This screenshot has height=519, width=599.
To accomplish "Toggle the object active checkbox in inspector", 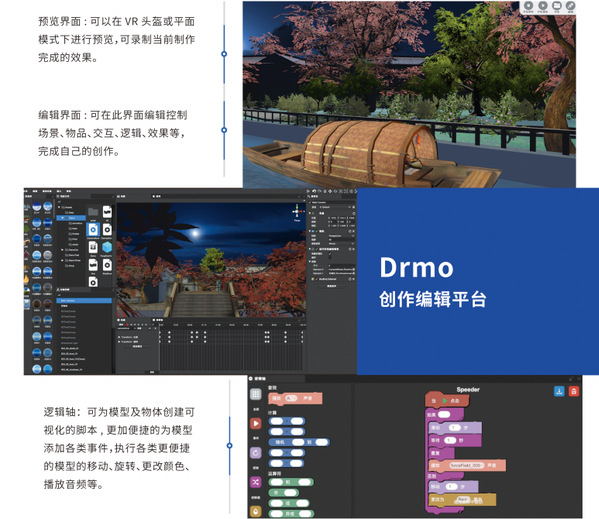I will [310, 202].
